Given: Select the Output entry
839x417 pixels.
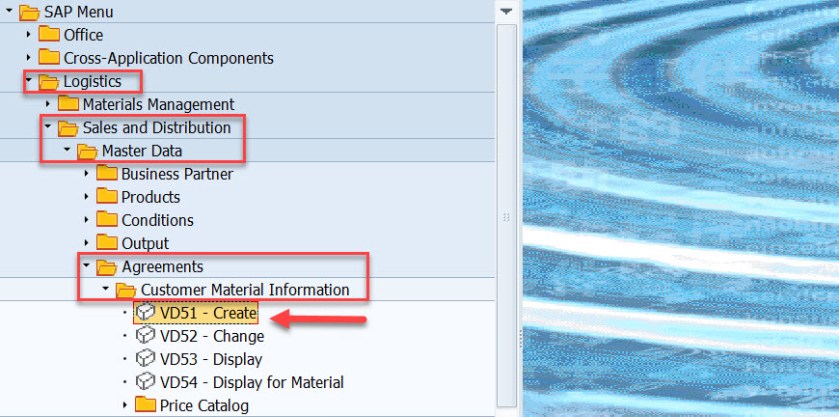Looking at the screenshot, I should click(x=145, y=243).
